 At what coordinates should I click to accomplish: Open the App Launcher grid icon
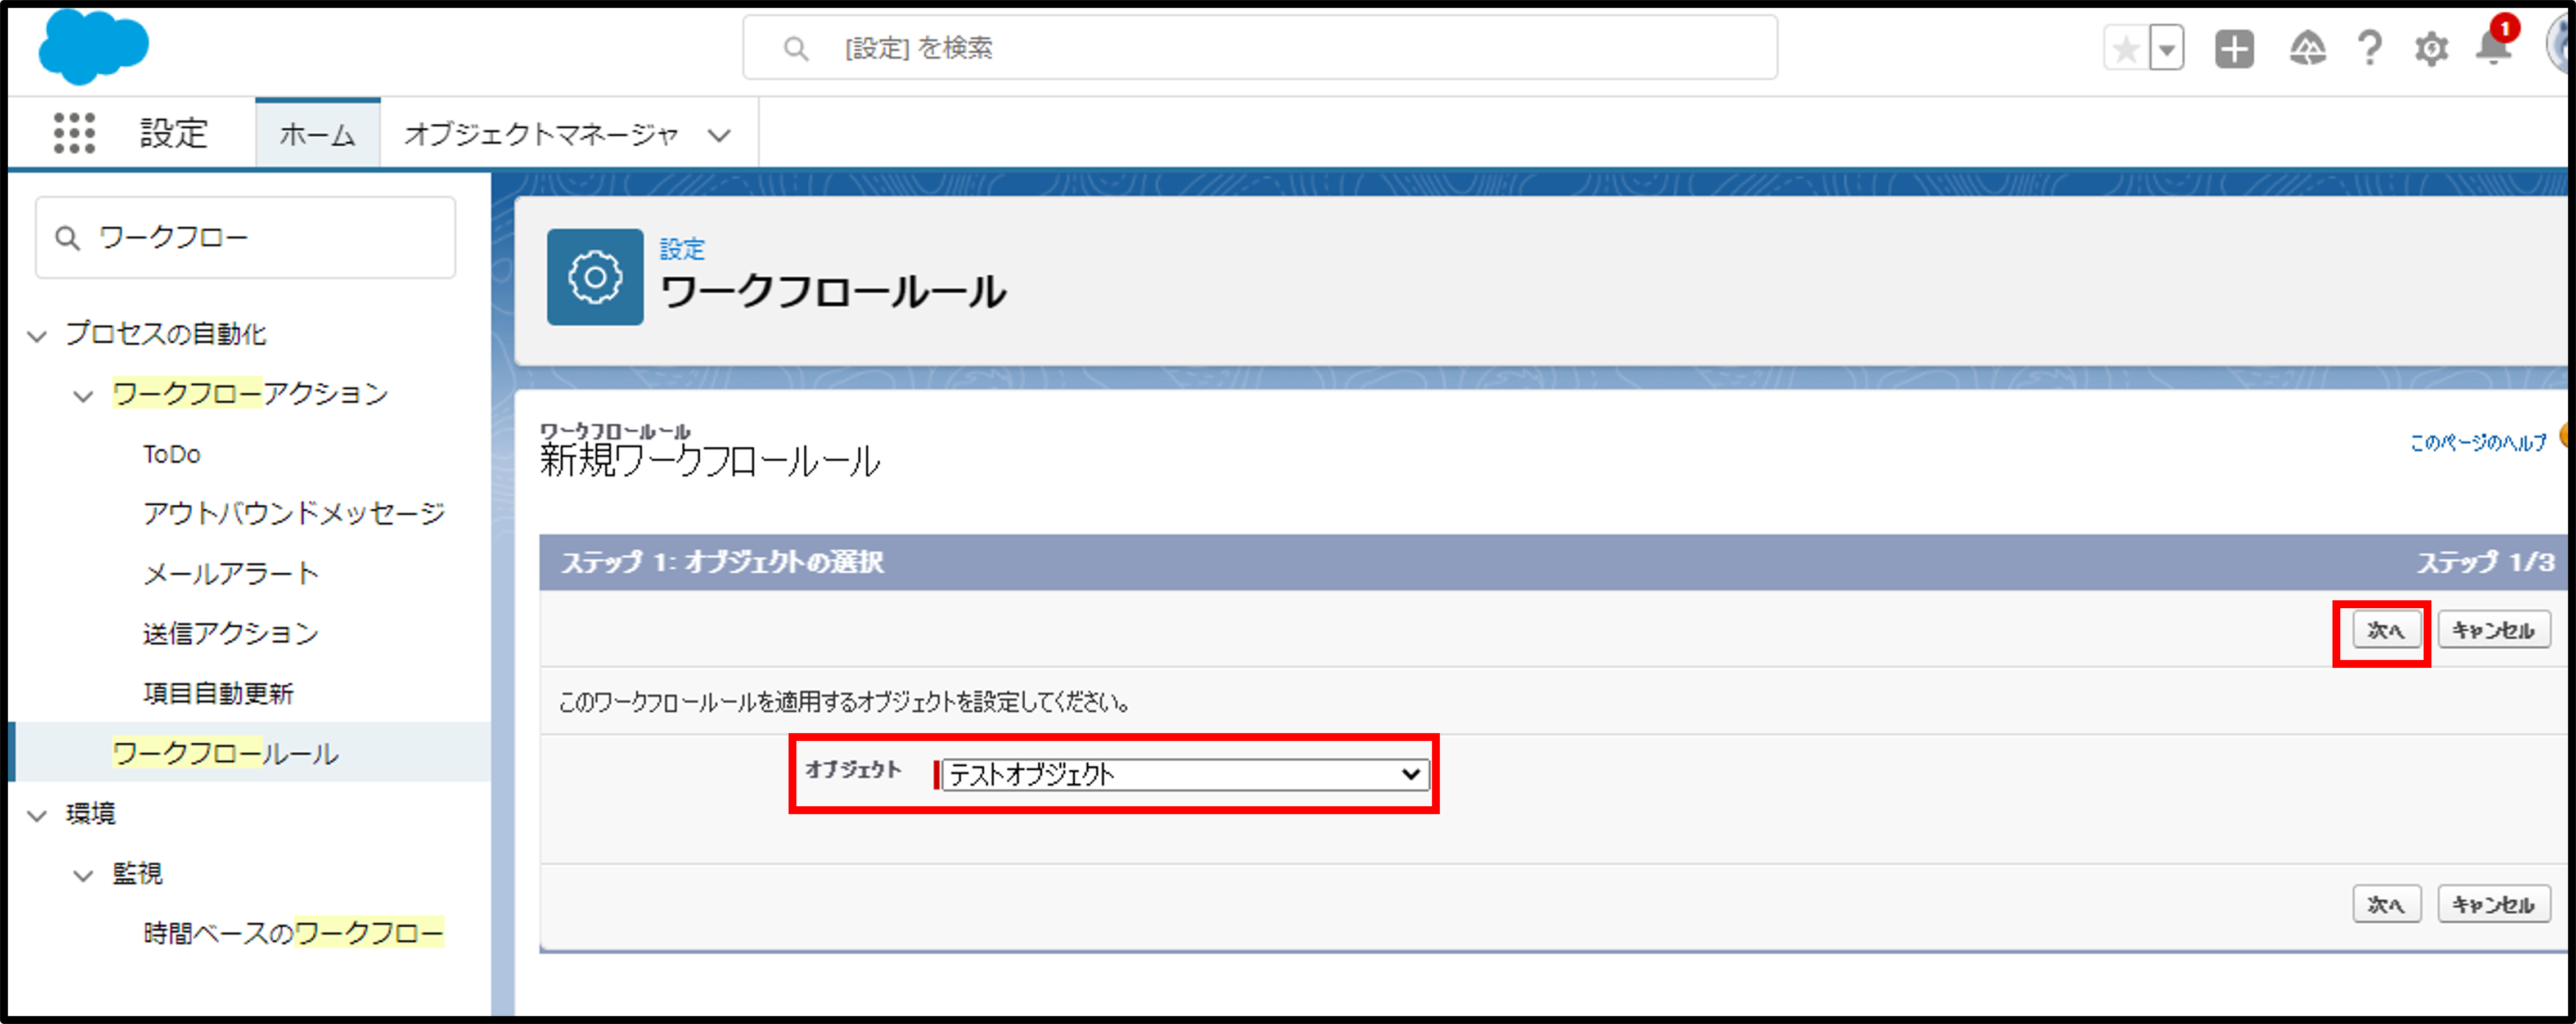pos(74,133)
